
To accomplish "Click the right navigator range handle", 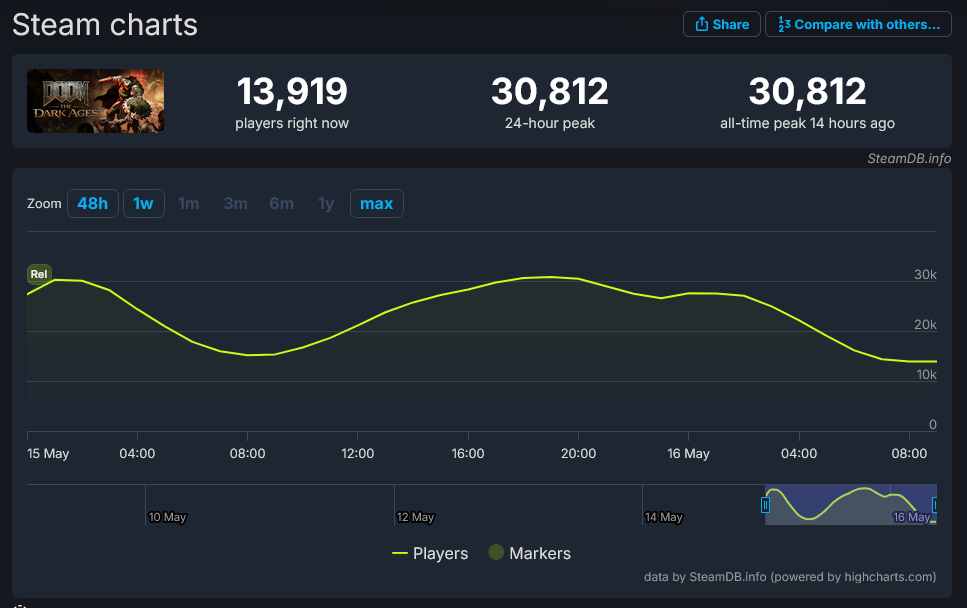I will (935, 505).
